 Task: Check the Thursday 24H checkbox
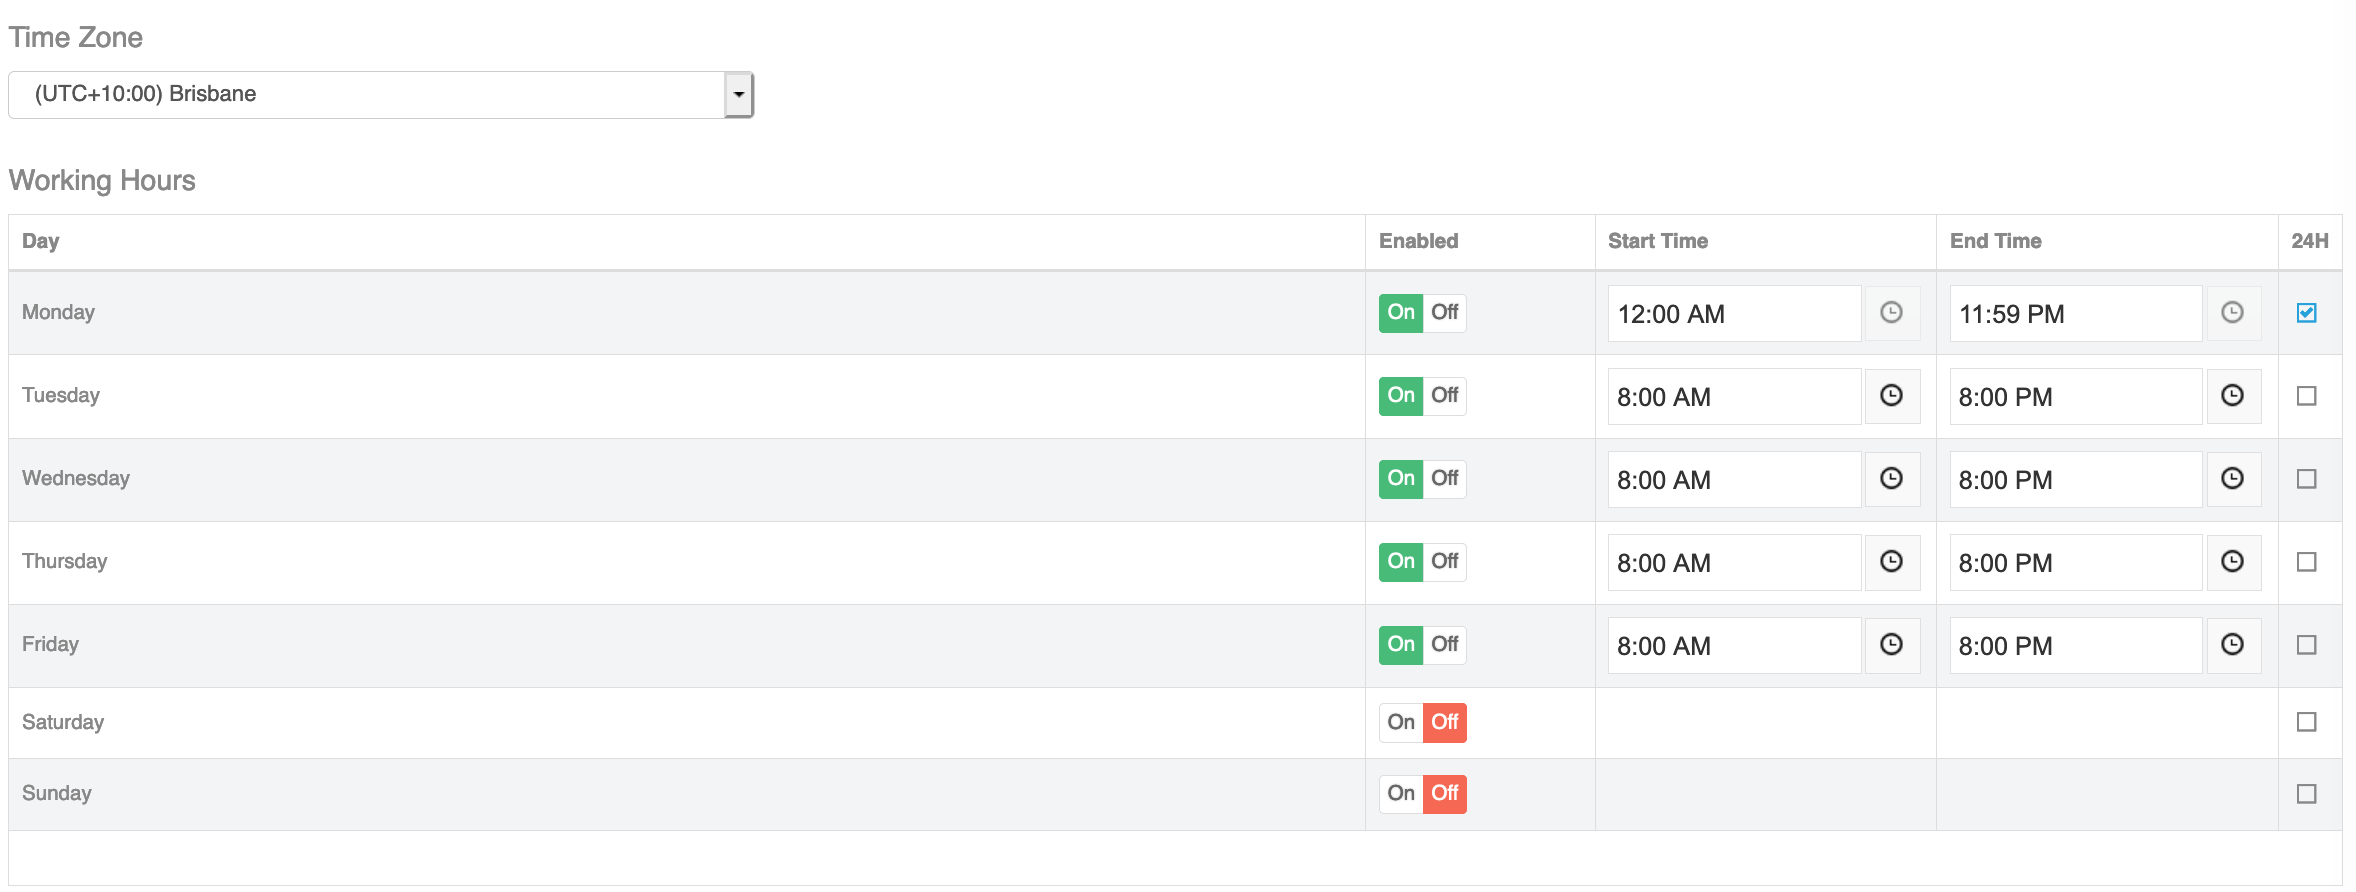(2306, 562)
